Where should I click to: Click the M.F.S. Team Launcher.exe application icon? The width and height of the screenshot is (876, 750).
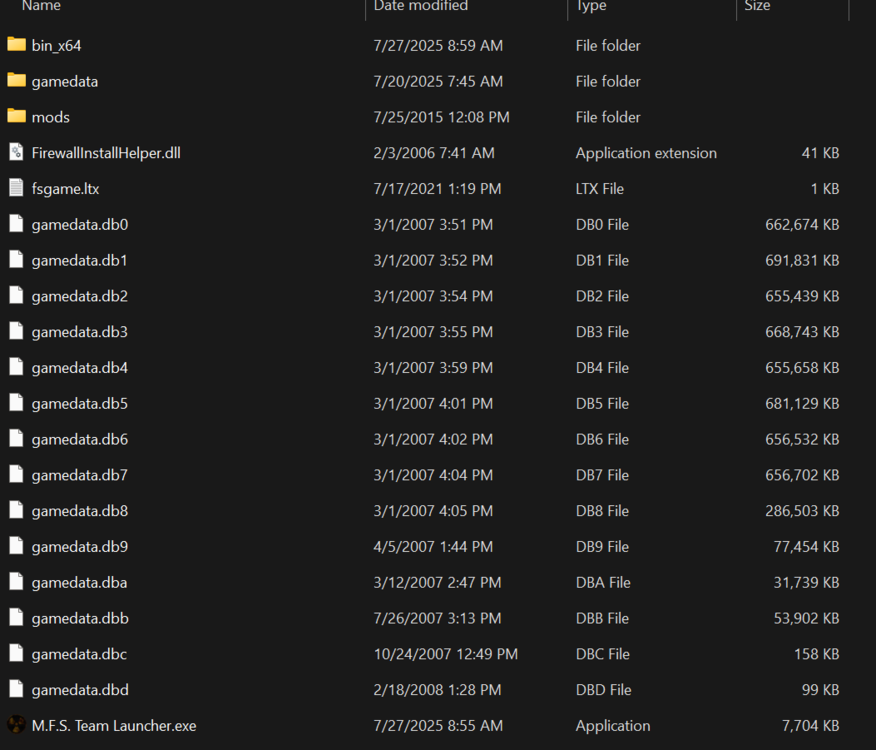16,725
